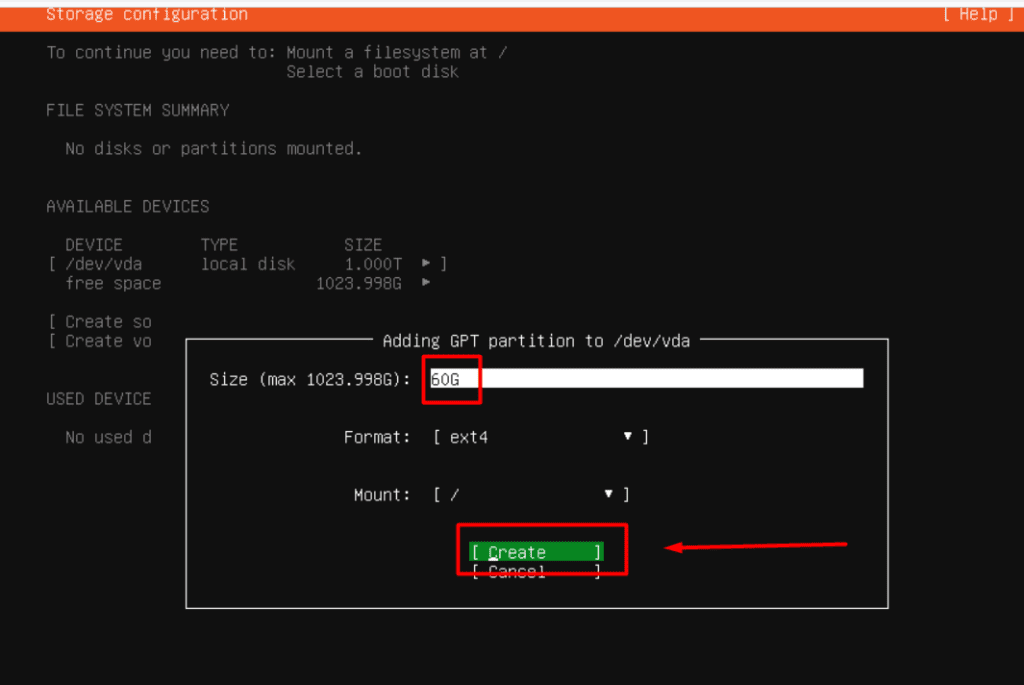Focus the Size input field containing 60G
This screenshot has width=1024, height=685.
coord(644,378)
